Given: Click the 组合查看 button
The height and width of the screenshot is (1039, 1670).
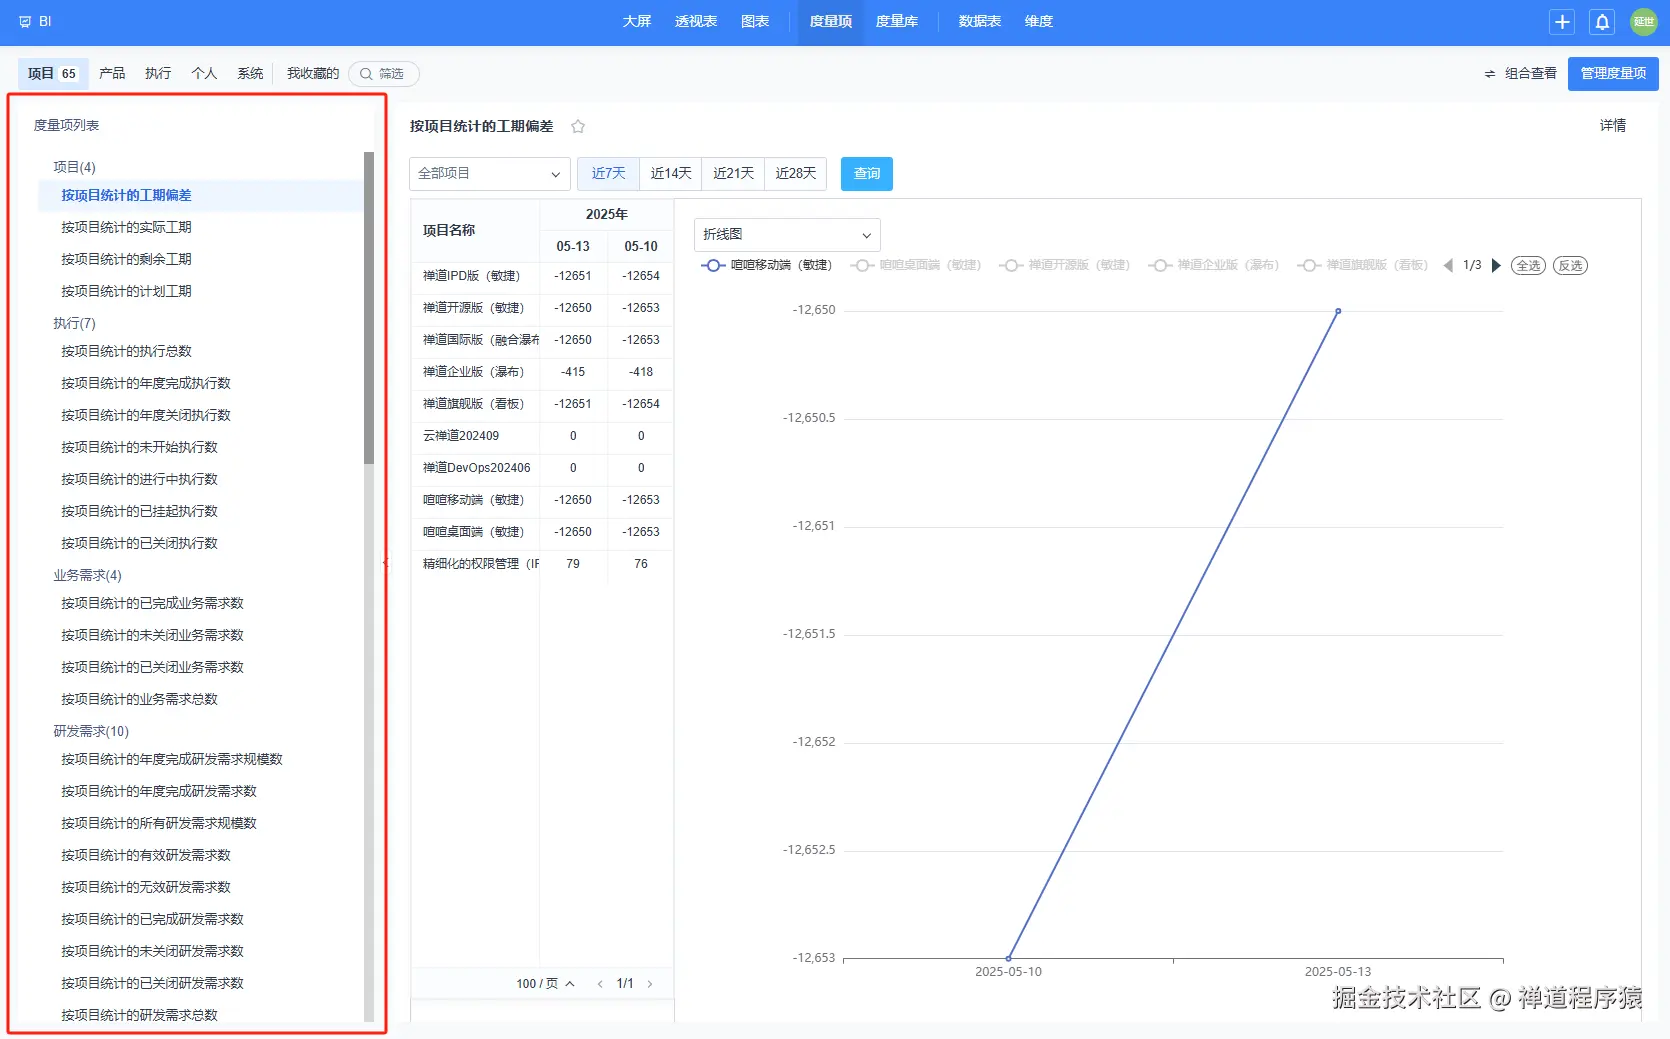Looking at the screenshot, I should 1520,74.
